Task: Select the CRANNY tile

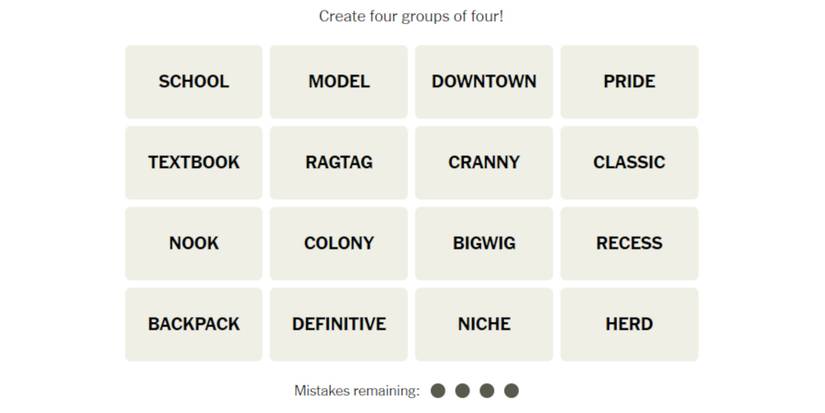Action: click(484, 162)
